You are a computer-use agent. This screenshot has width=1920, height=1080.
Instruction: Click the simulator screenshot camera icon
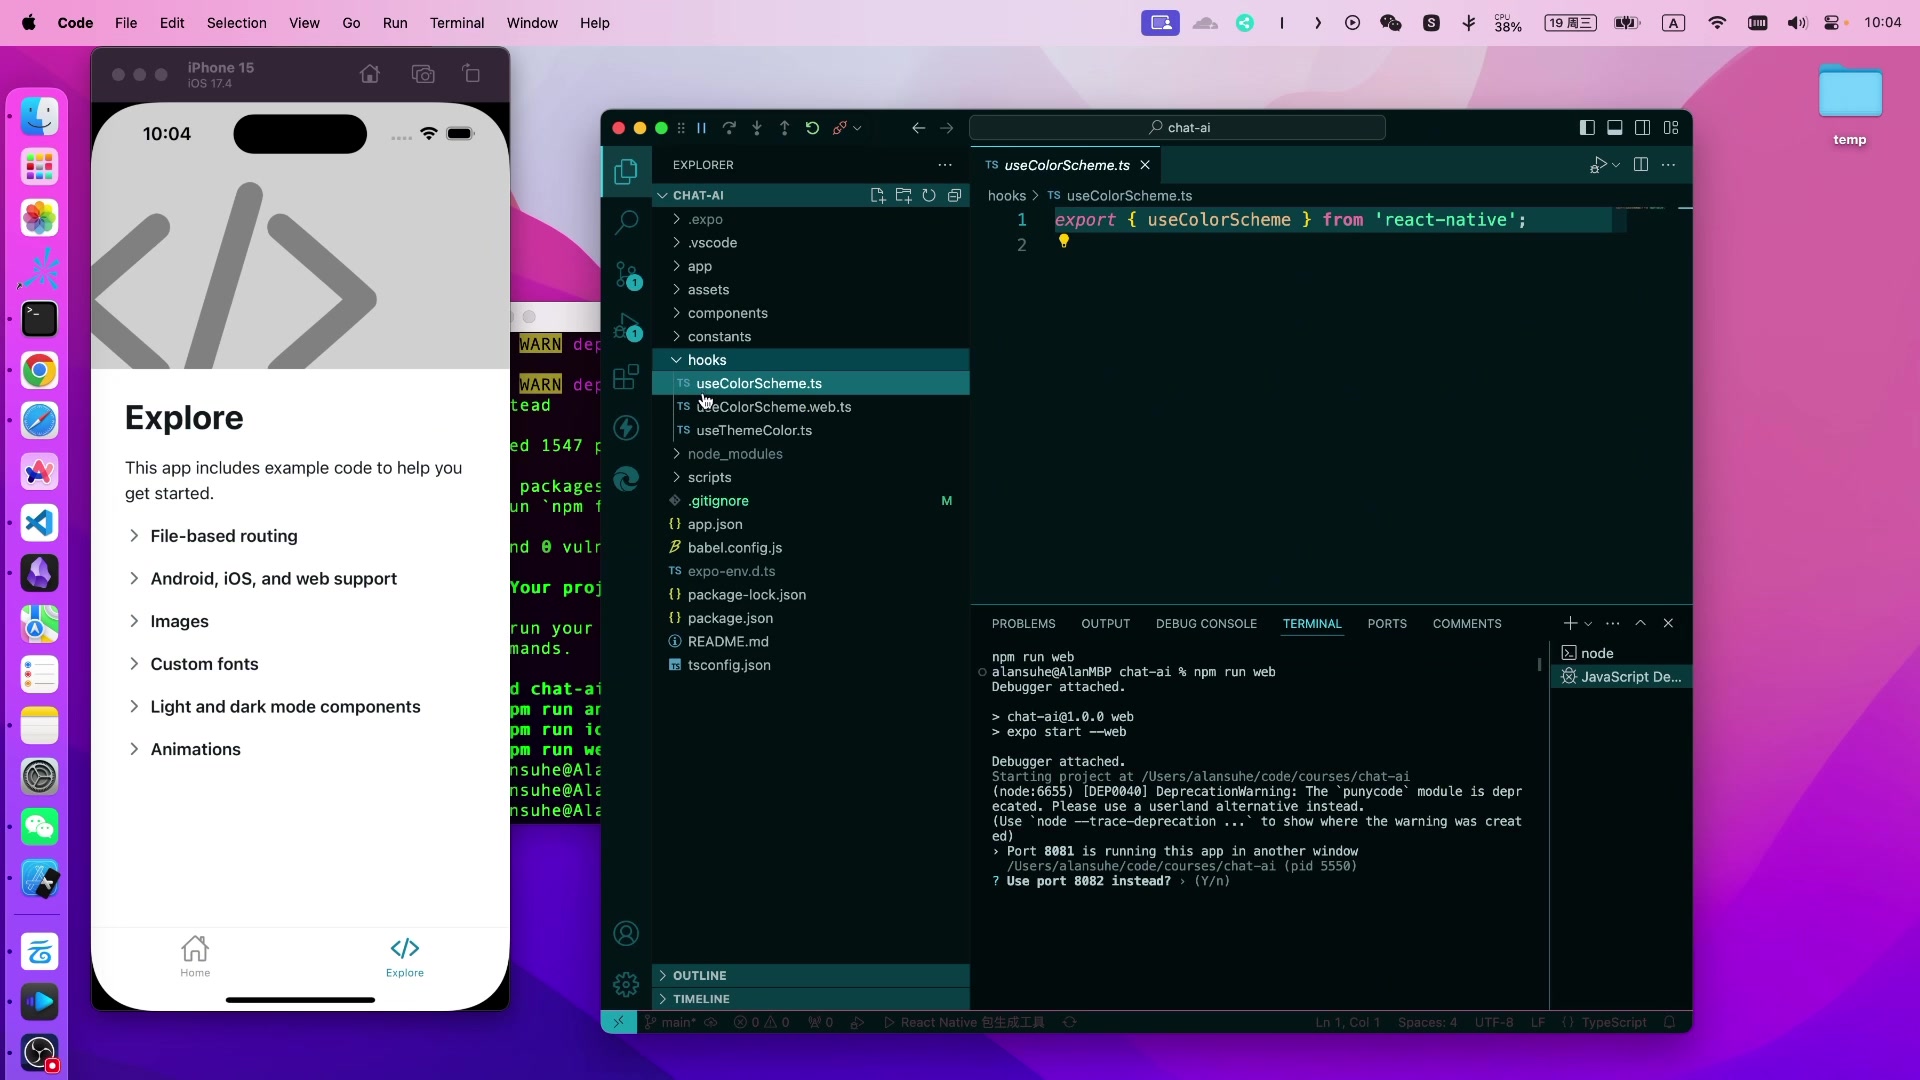pos(423,74)
